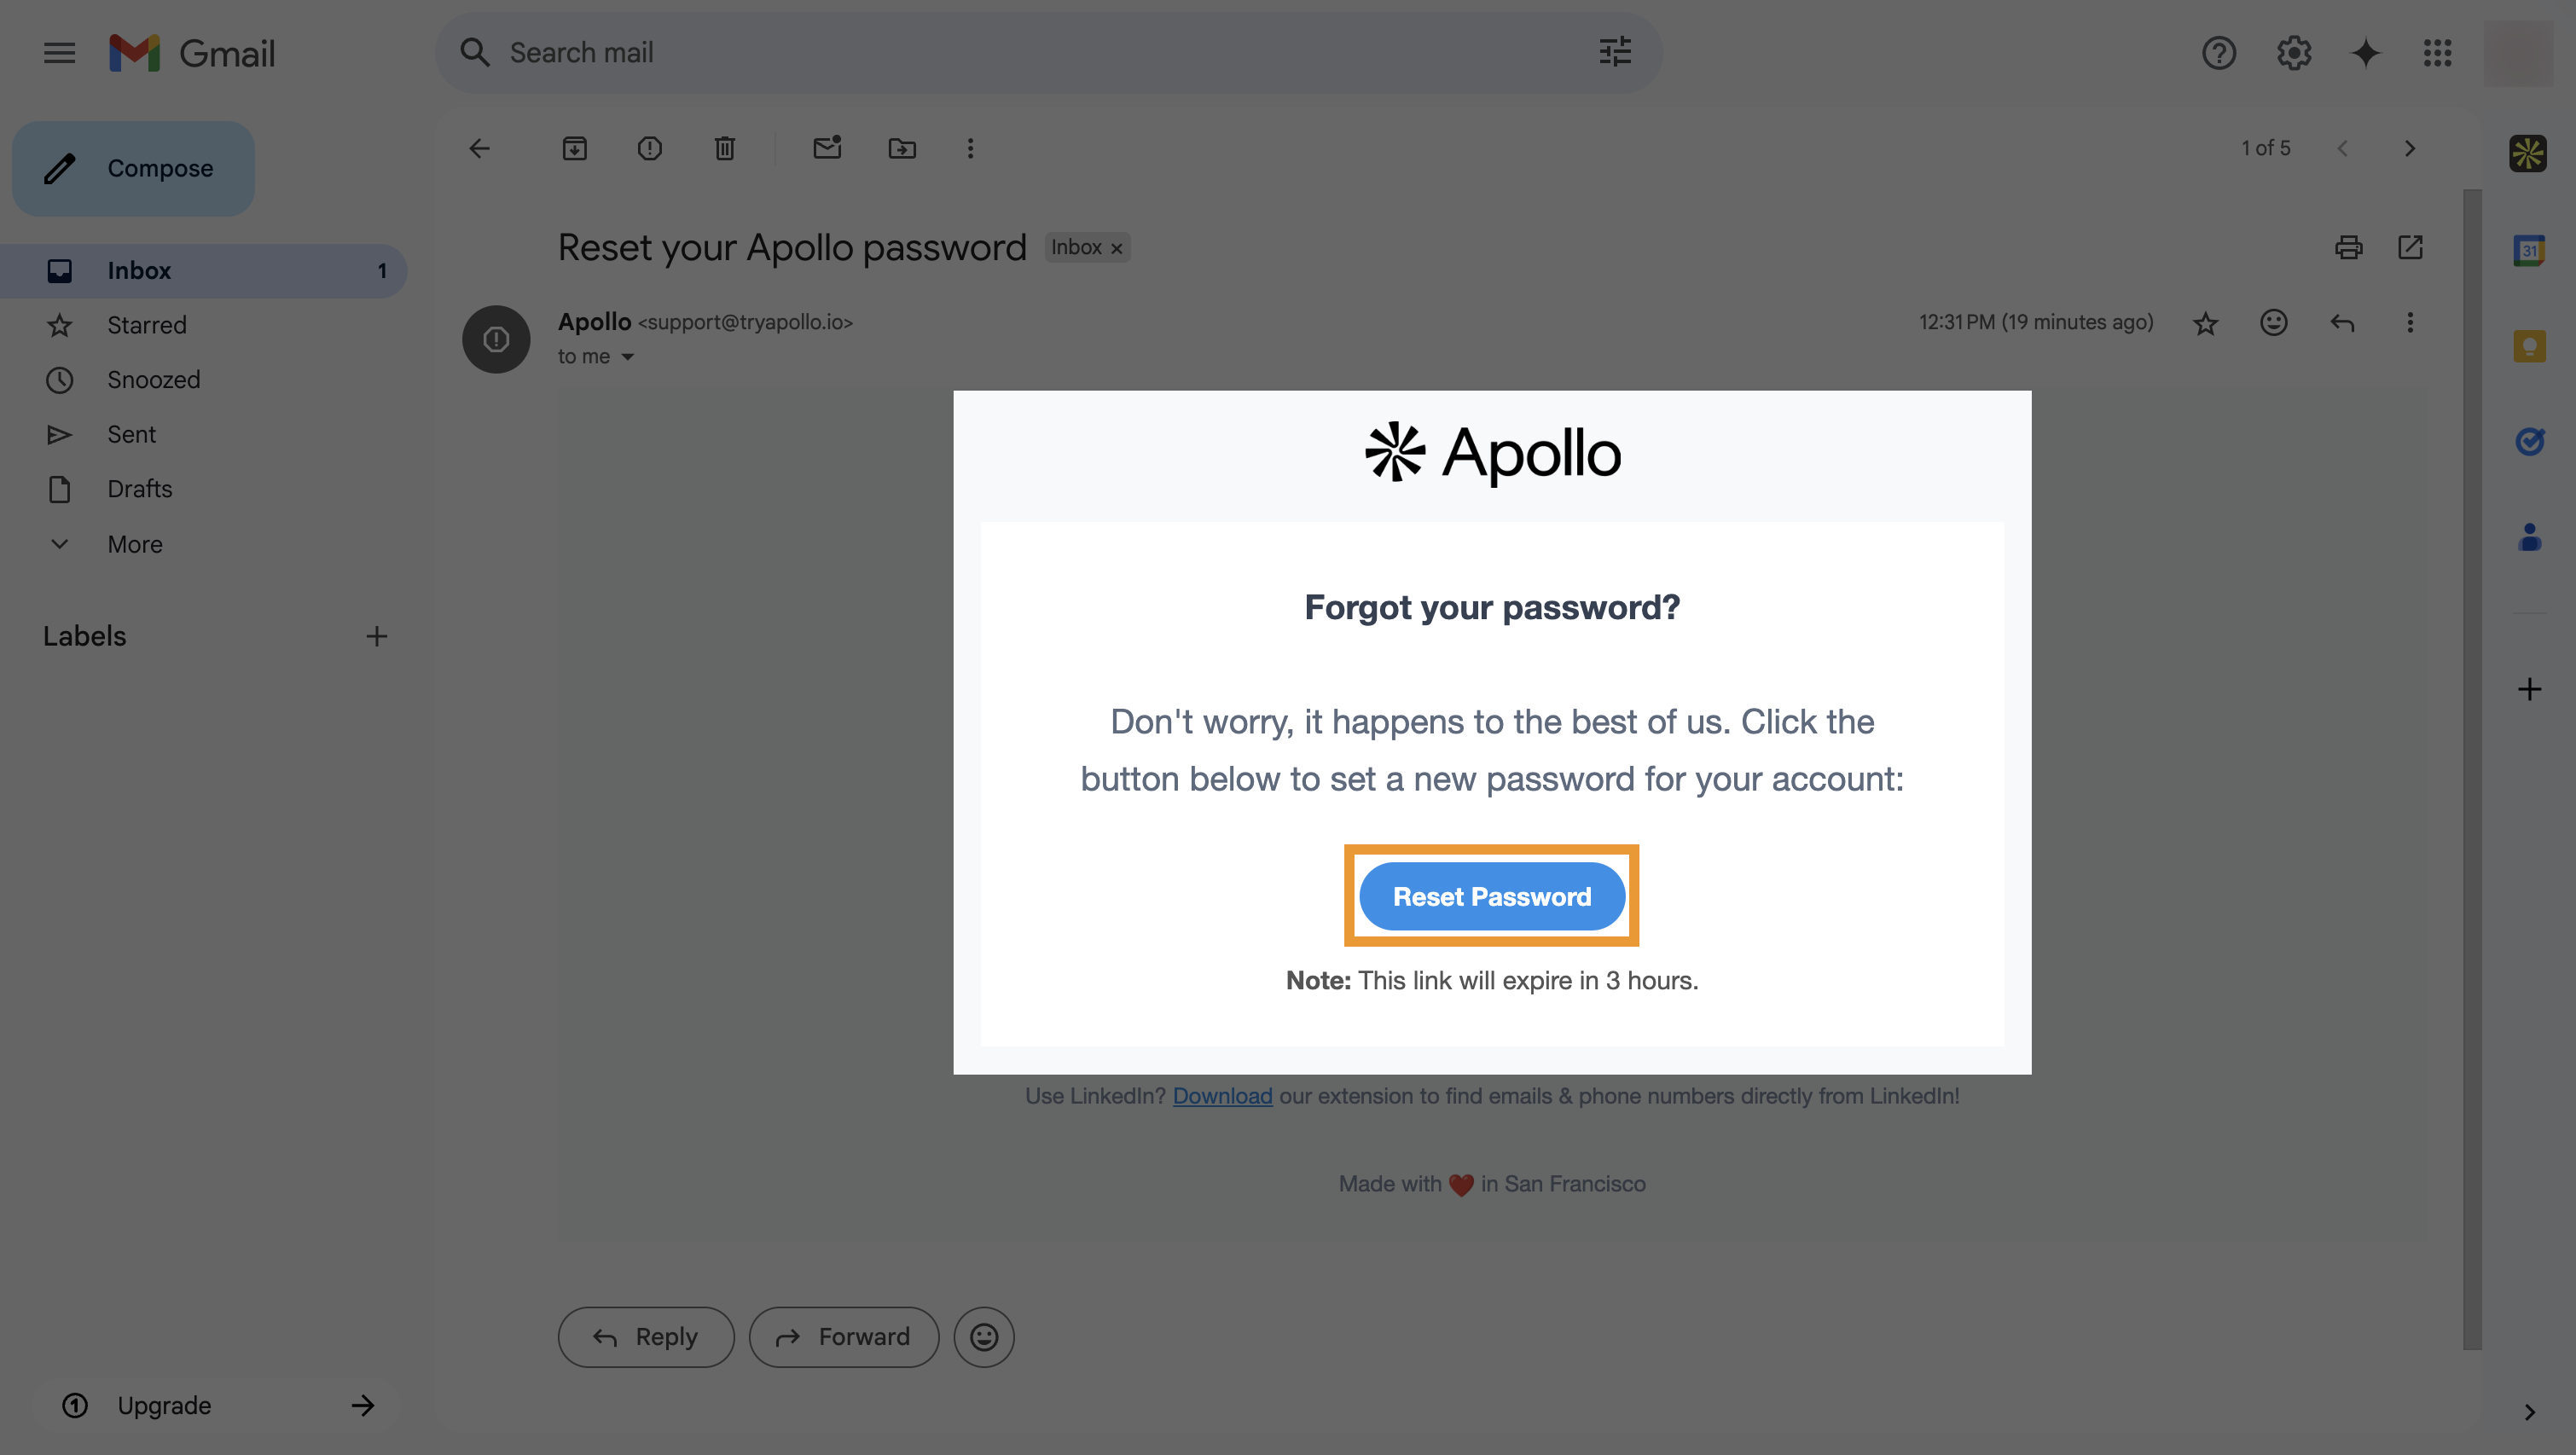Viewport: 2576px width, 1455px height.
Task: Add an emoji reaction to the email
Action: pos(2273,322)
